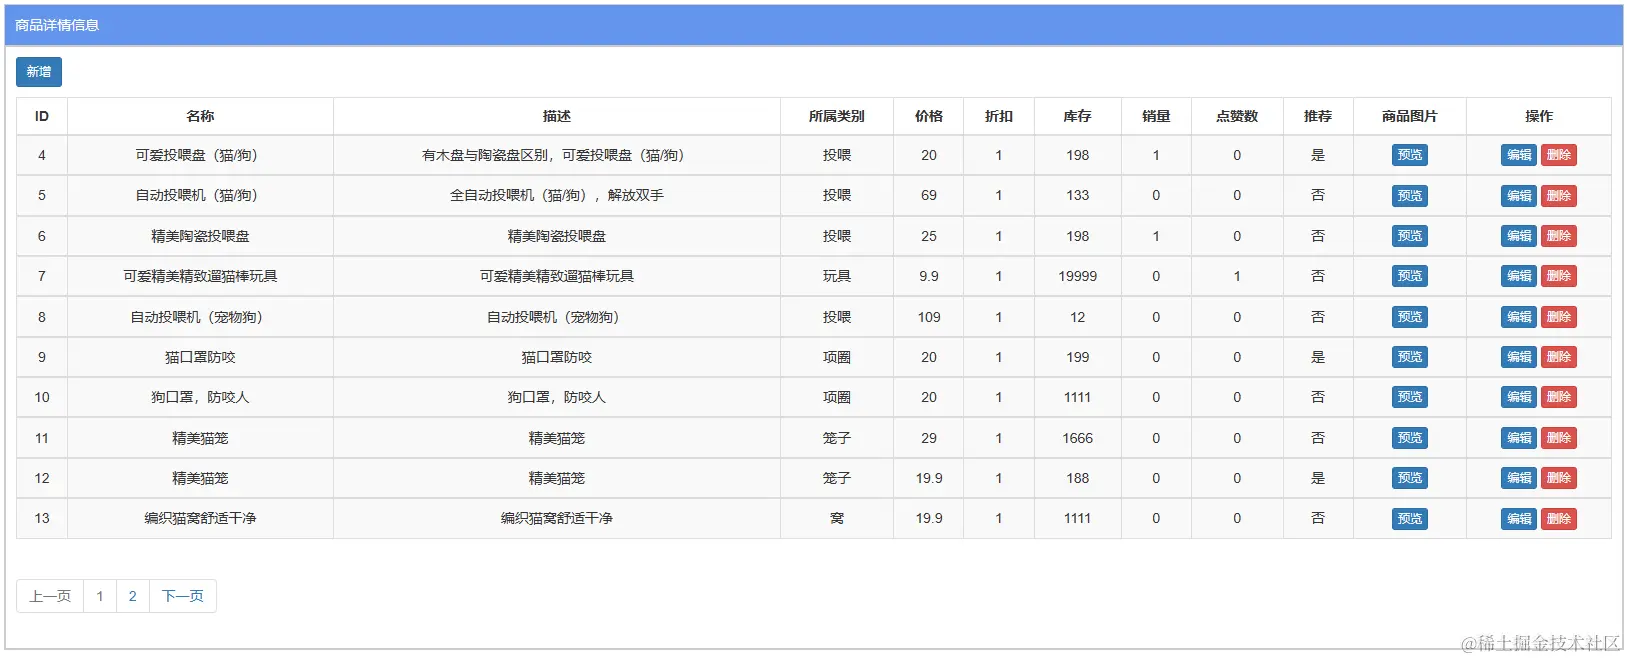Edit product ID 6 精美陶瓷投喂盘
The width and height of the screenshot is (1627, 660).
point(1518,236)
